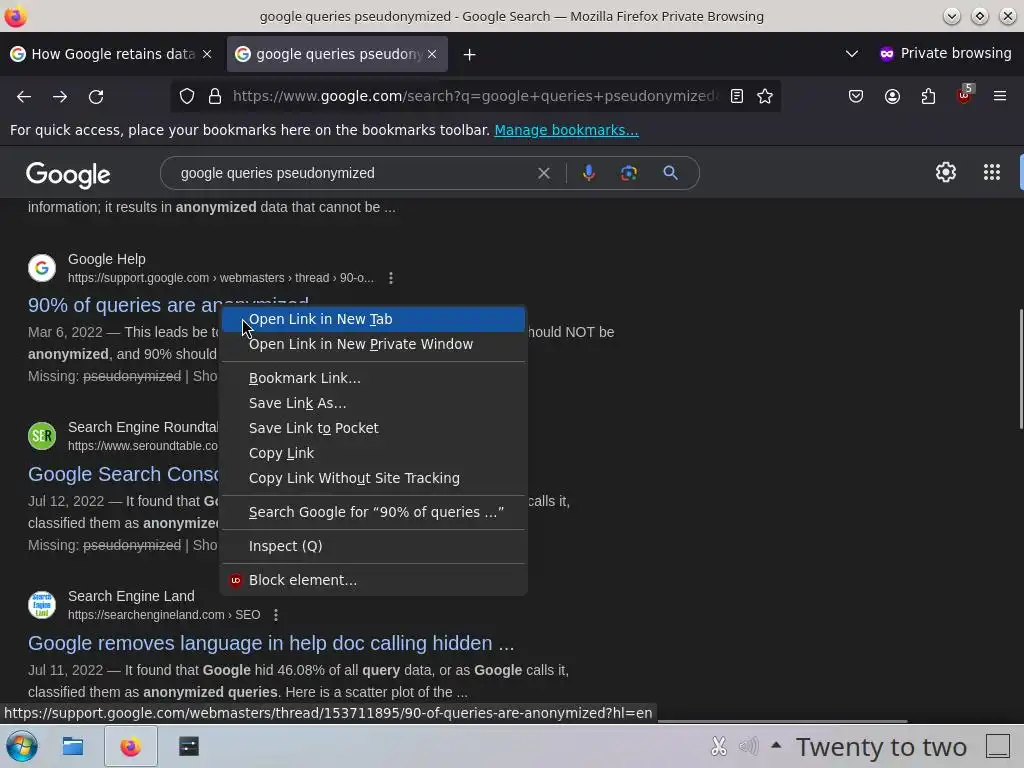Choose Open Link in New Private Window

pos(373,344)
